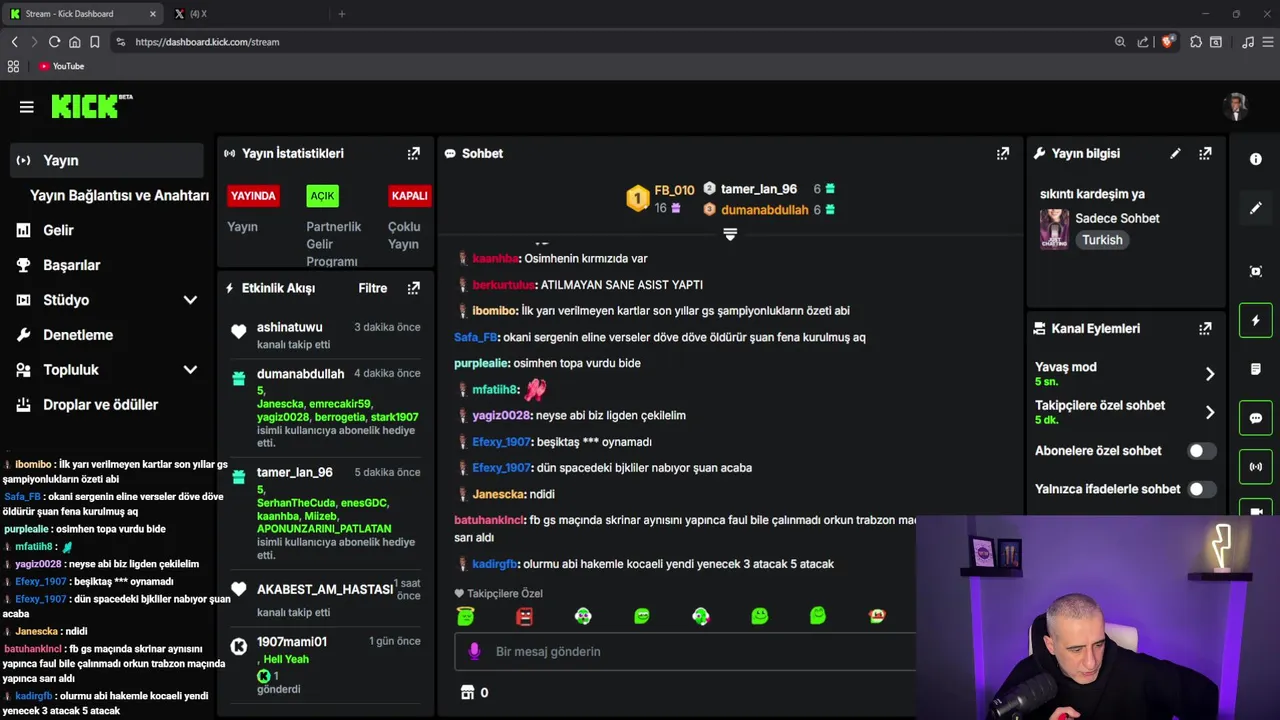This screenshot has width=1280, height=720.
Task: Edit stream info with the Yayın bilgisi pencil
Action: point(1175,153)
